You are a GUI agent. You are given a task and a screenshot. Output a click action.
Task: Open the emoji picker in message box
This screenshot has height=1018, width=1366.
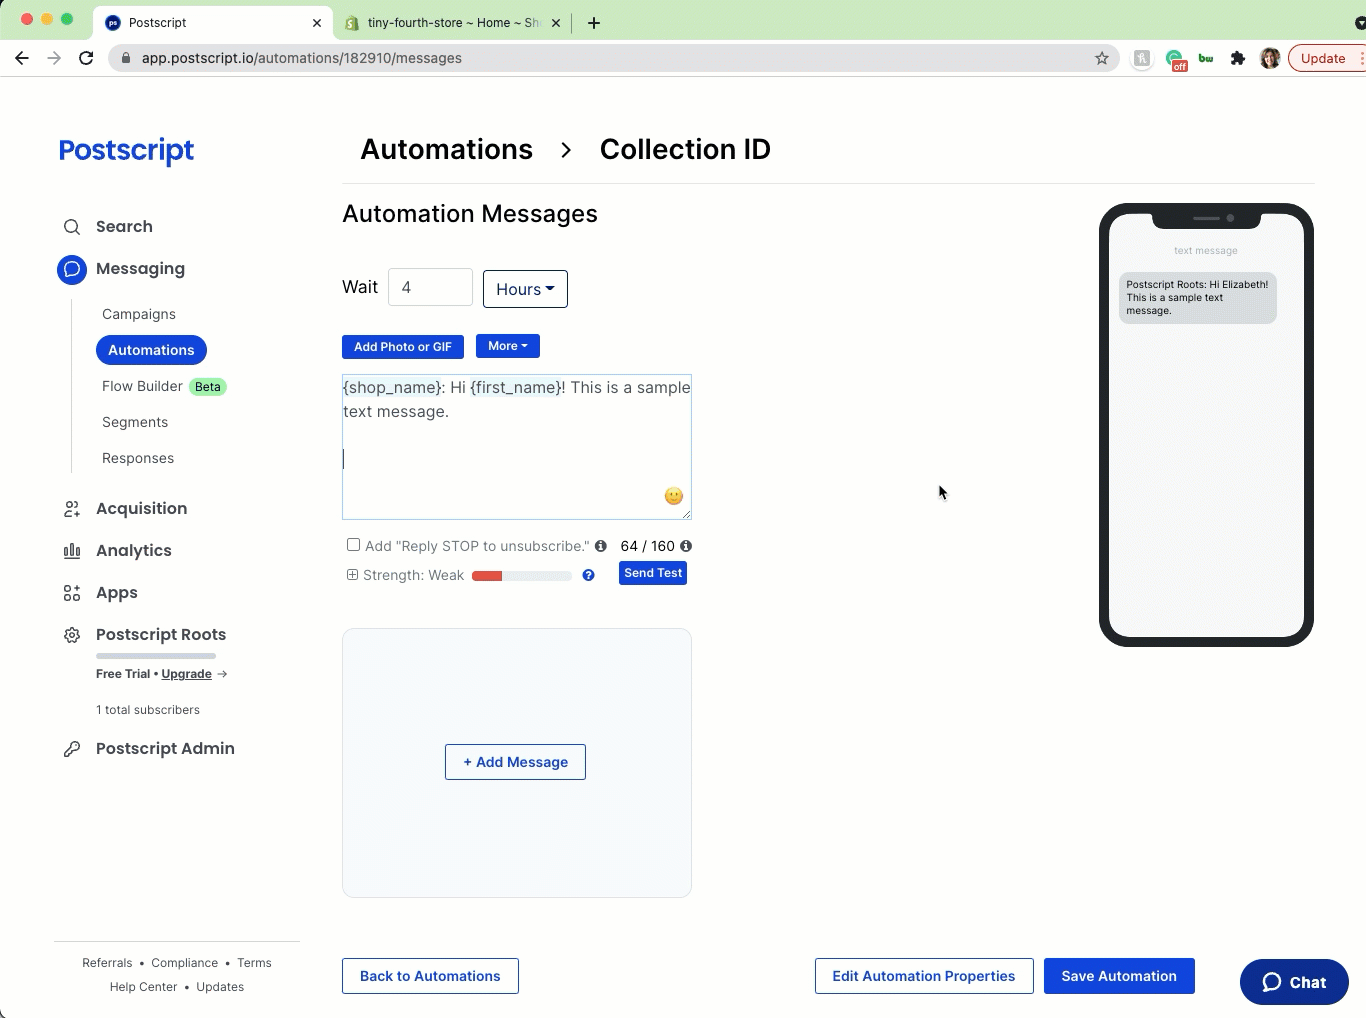pos(674,496)
